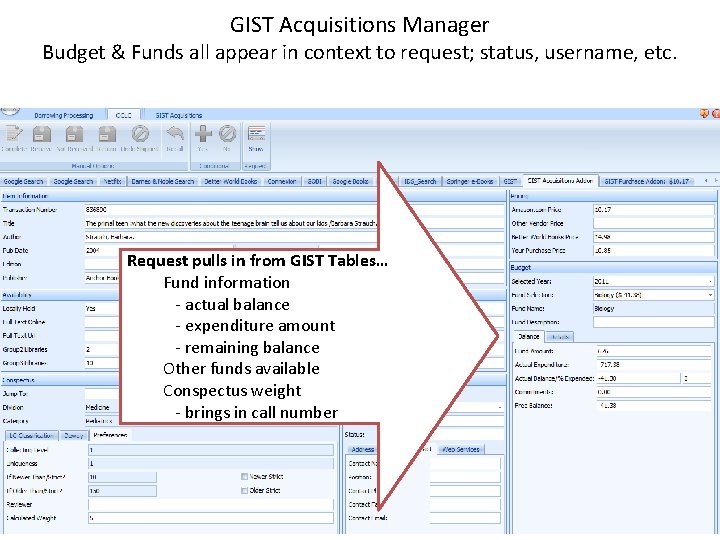This screenshot has width=720, height=540.
Task: Click the Other Vendor Price field
Action: (654, 223)
